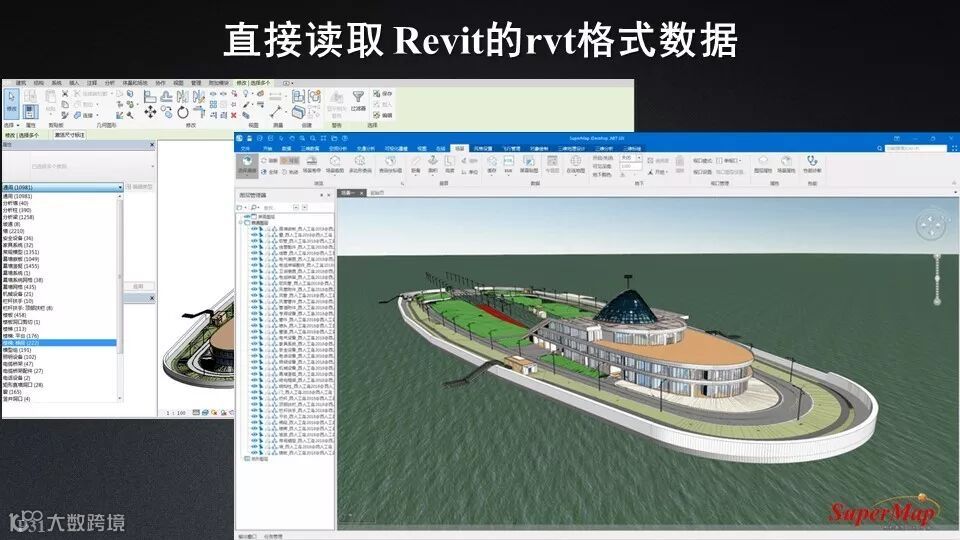Click the red X delete icon in Revit
The width and height of the screenshot is (960, 540).
coord(233,114)
